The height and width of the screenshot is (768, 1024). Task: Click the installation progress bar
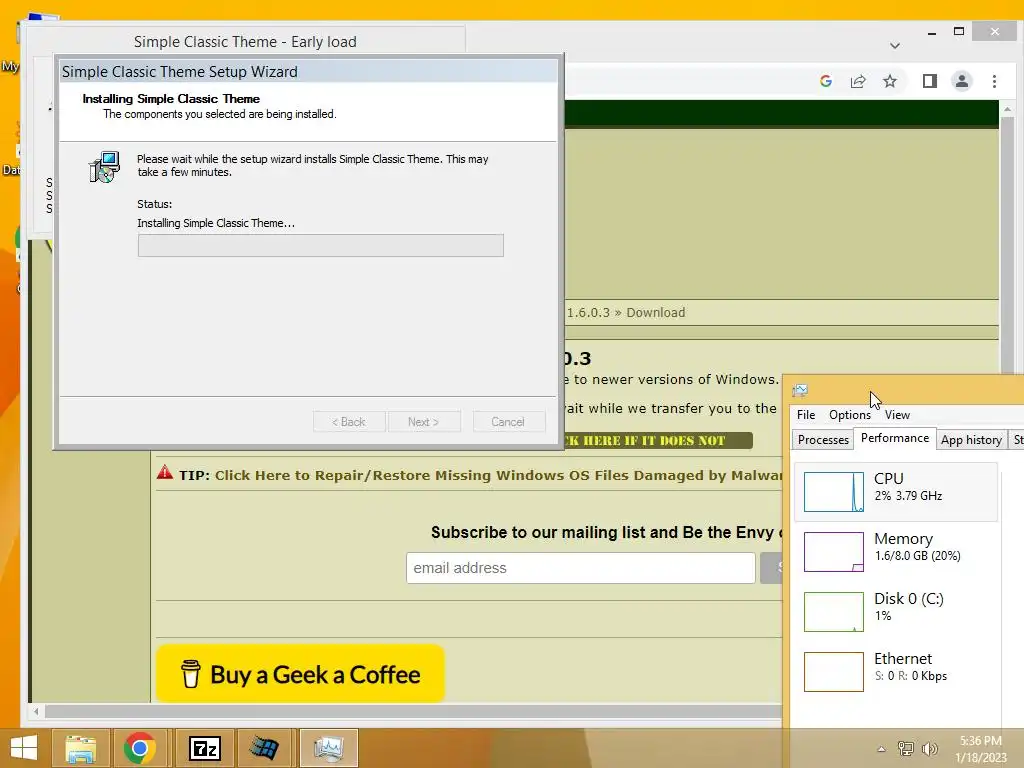point(321,246)
